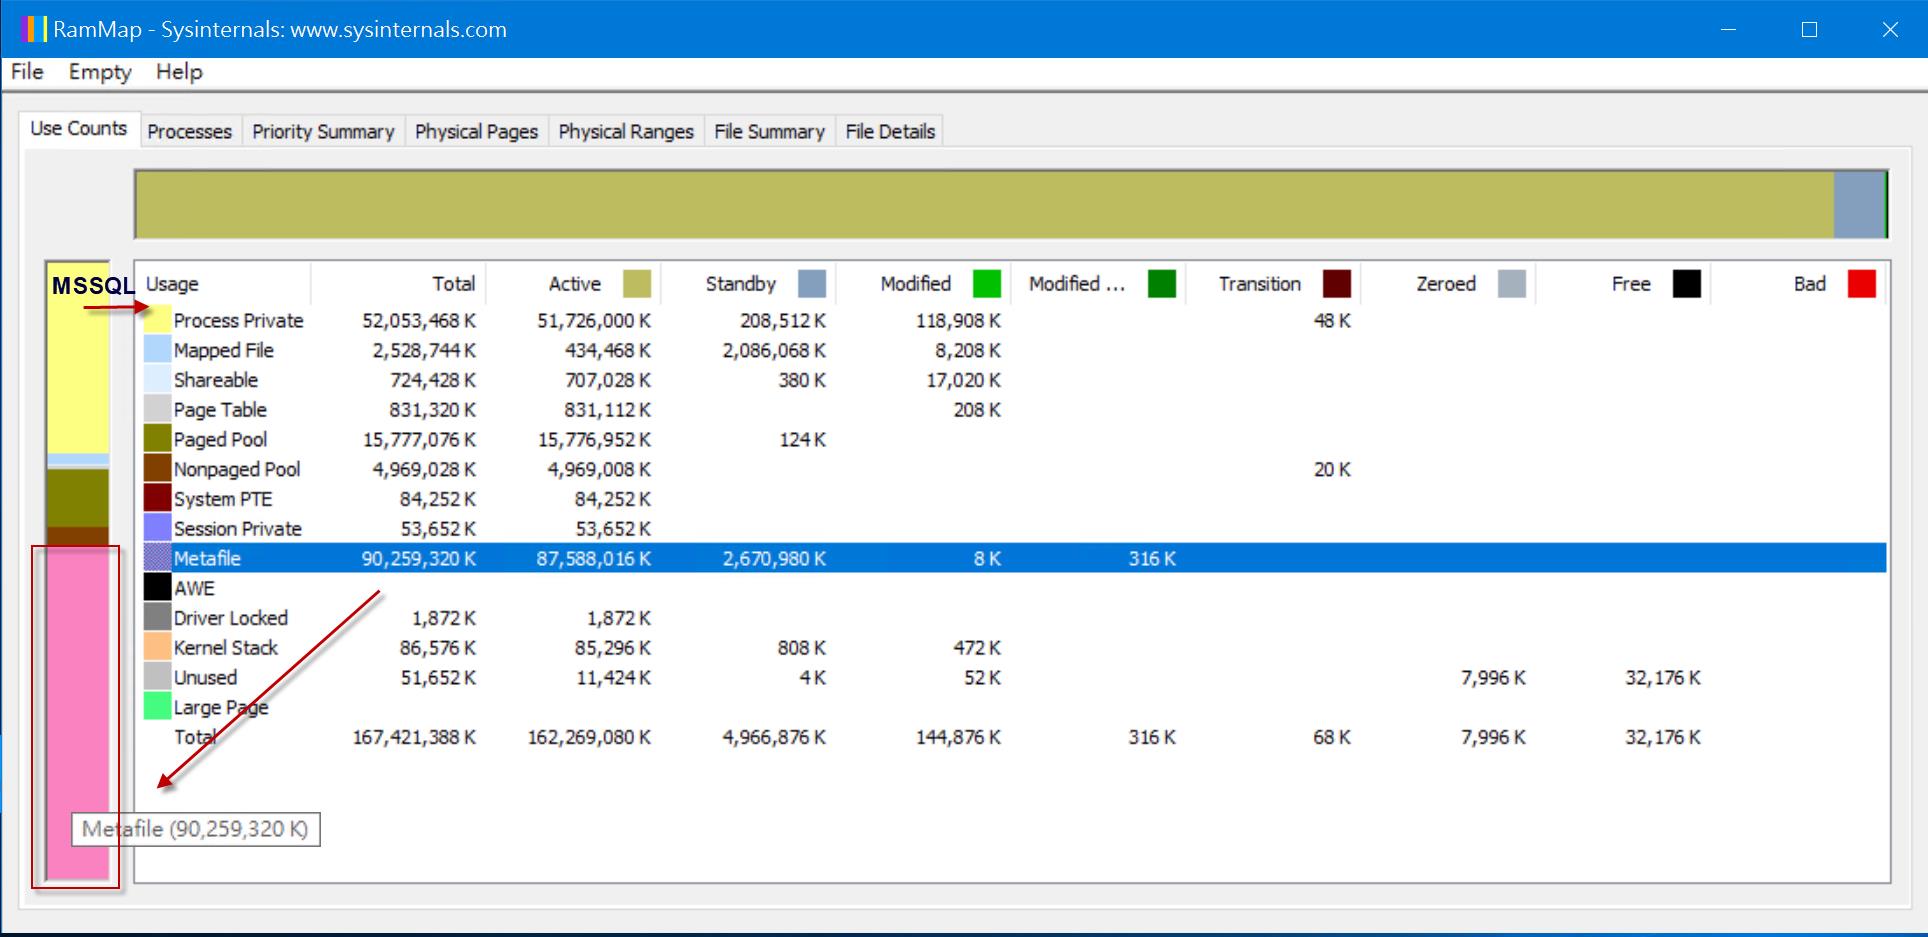Screen dimensions: 1928x937
Task: Open the File menu
Action: [27, 72]
